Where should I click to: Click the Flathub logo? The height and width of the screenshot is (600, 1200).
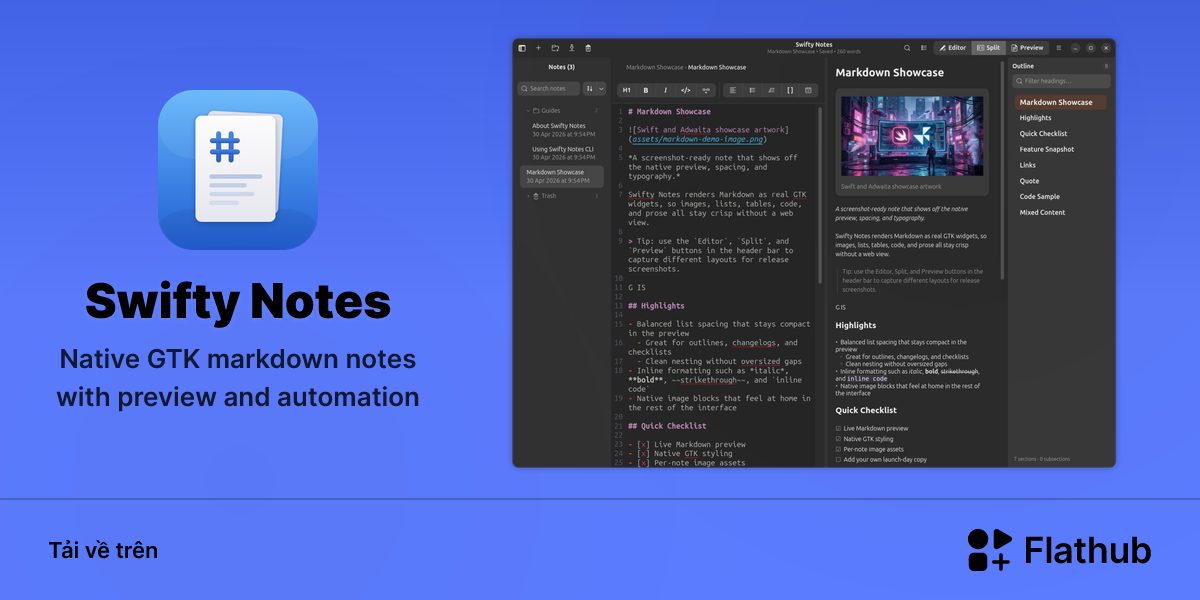(1059, 550)
